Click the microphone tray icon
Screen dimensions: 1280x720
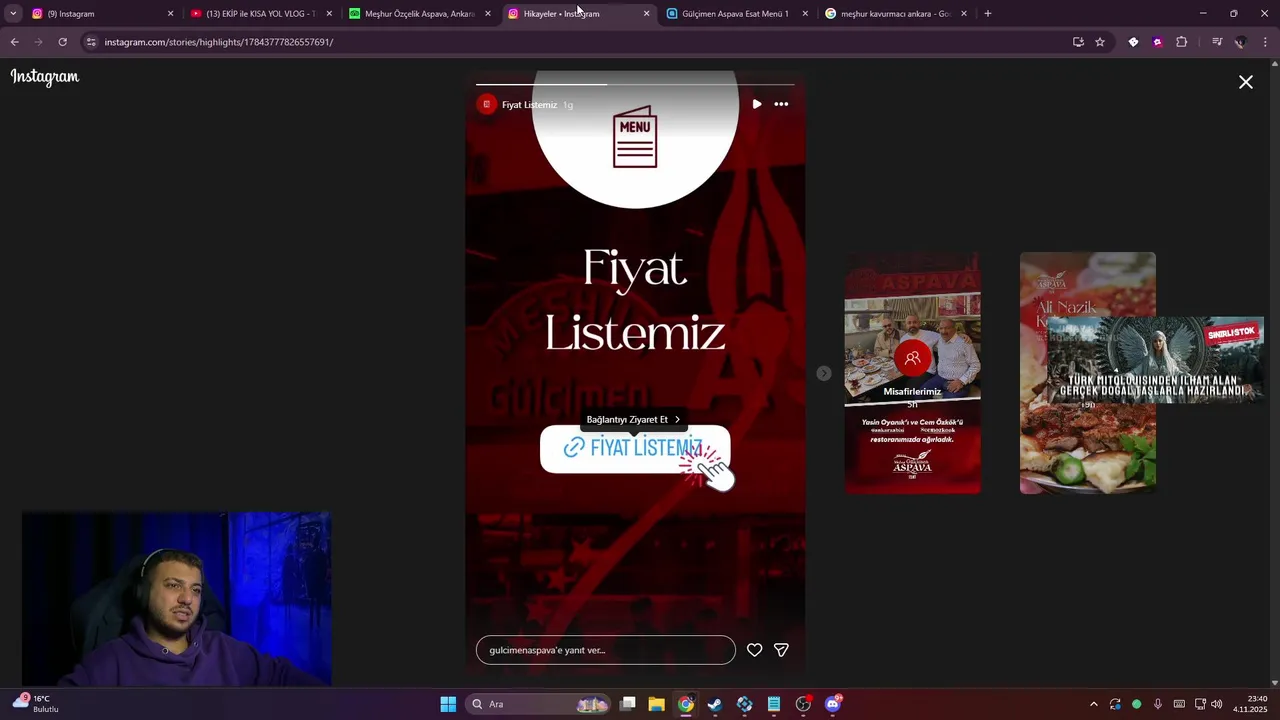[x=1158, y=704]
